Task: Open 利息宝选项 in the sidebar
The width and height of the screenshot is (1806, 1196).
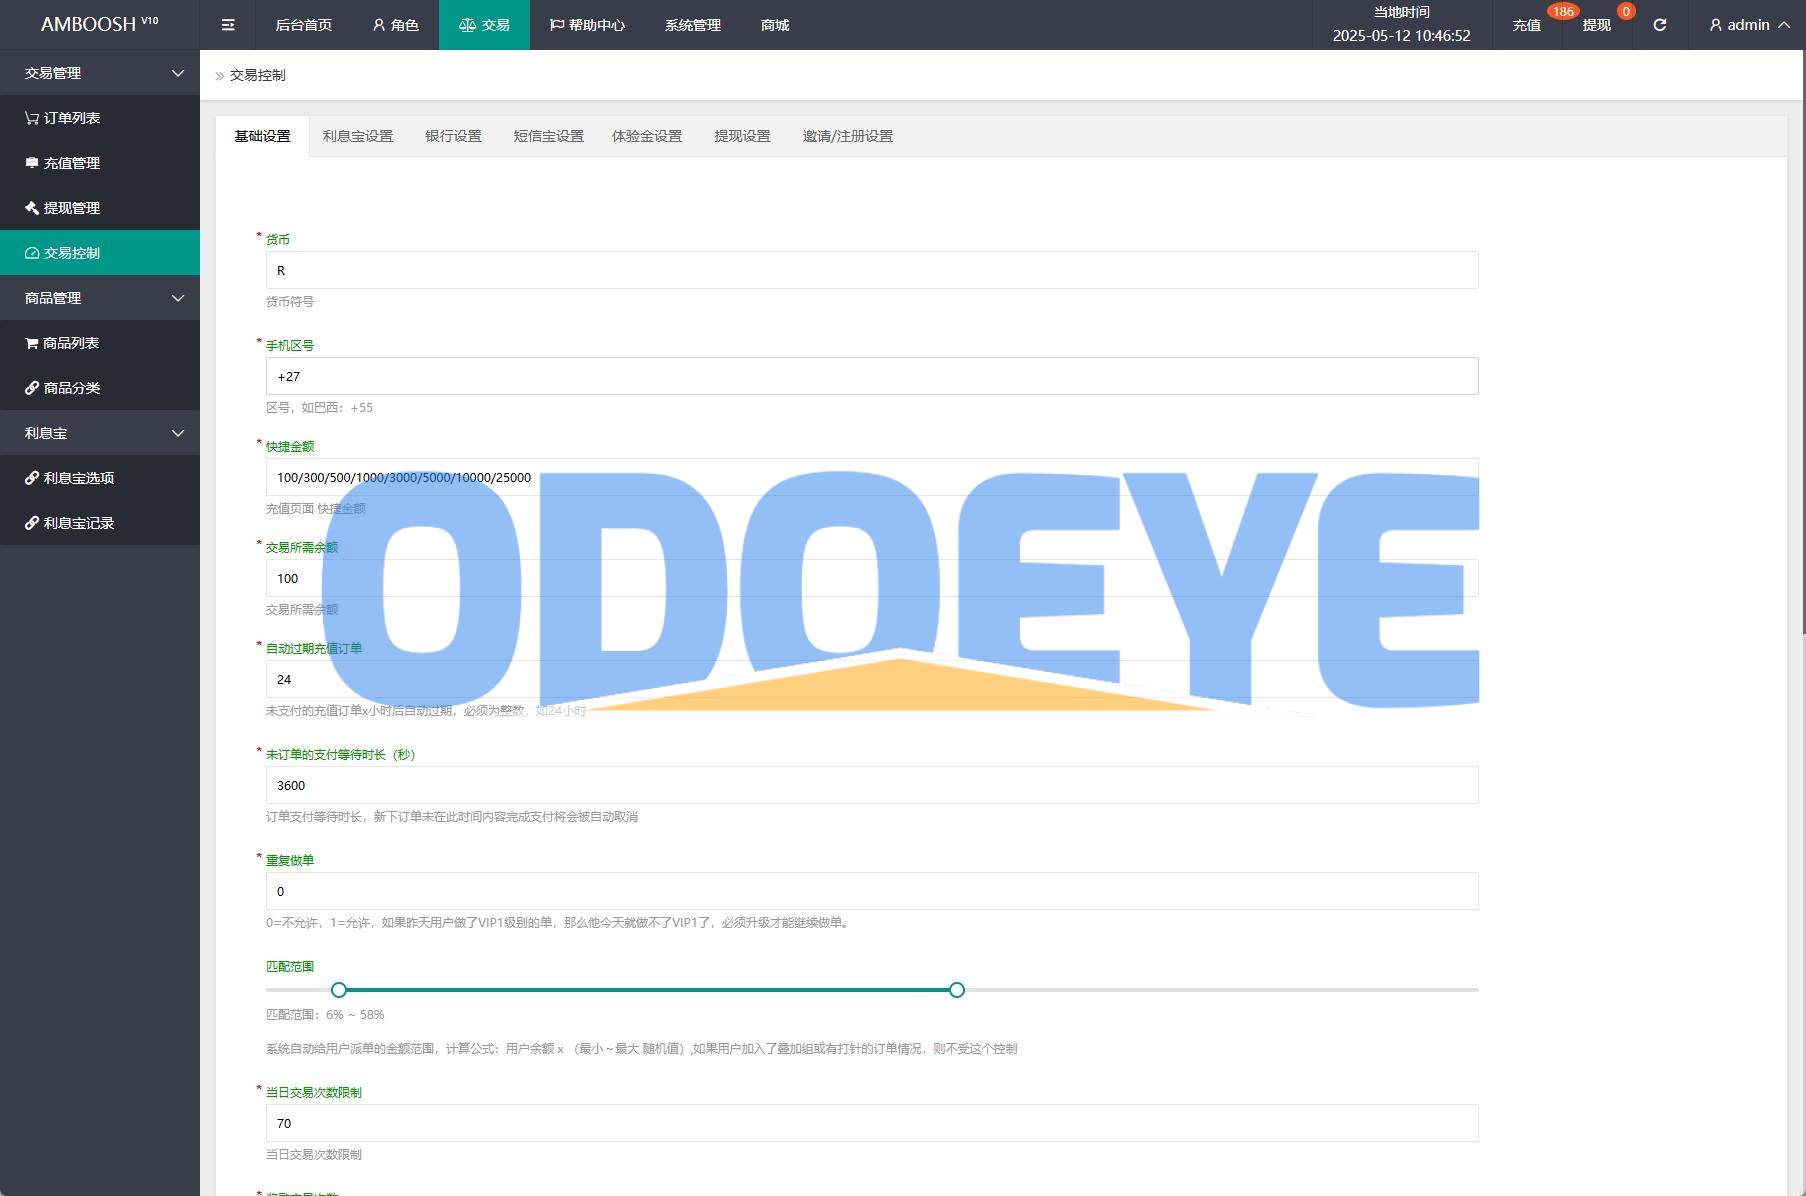Action: coord(100,478)
